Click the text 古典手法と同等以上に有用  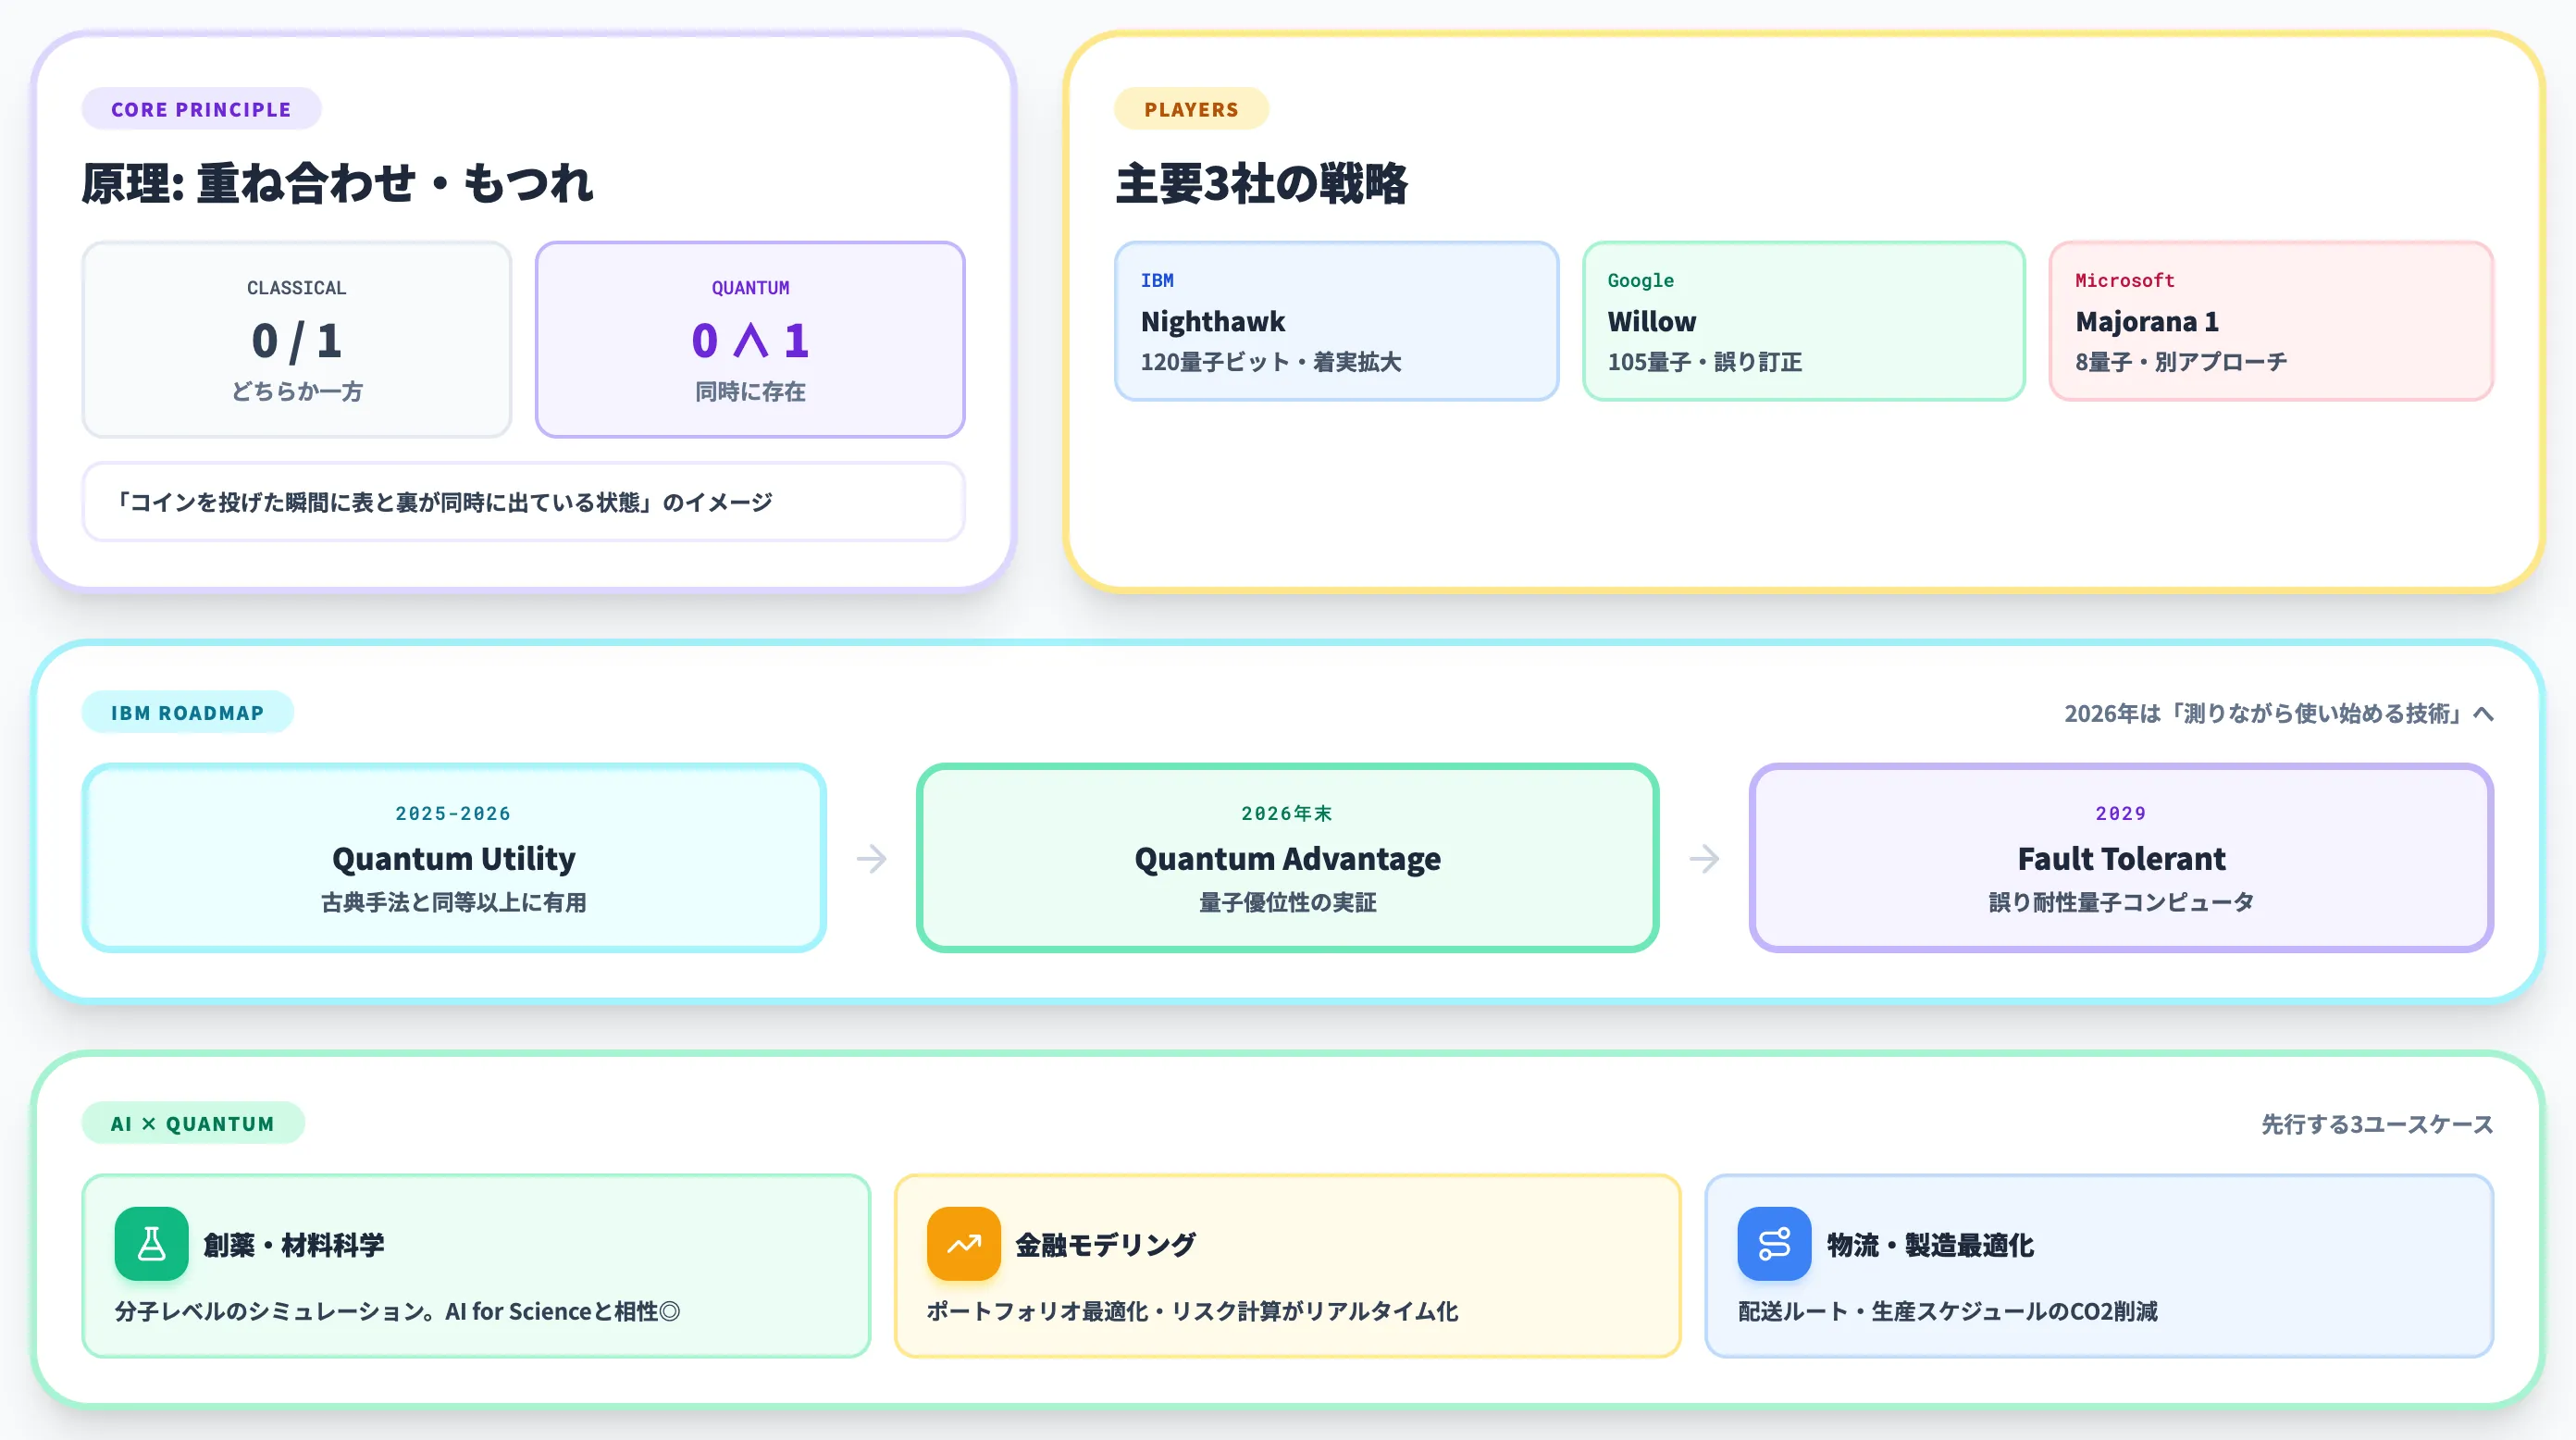(454, 903)
